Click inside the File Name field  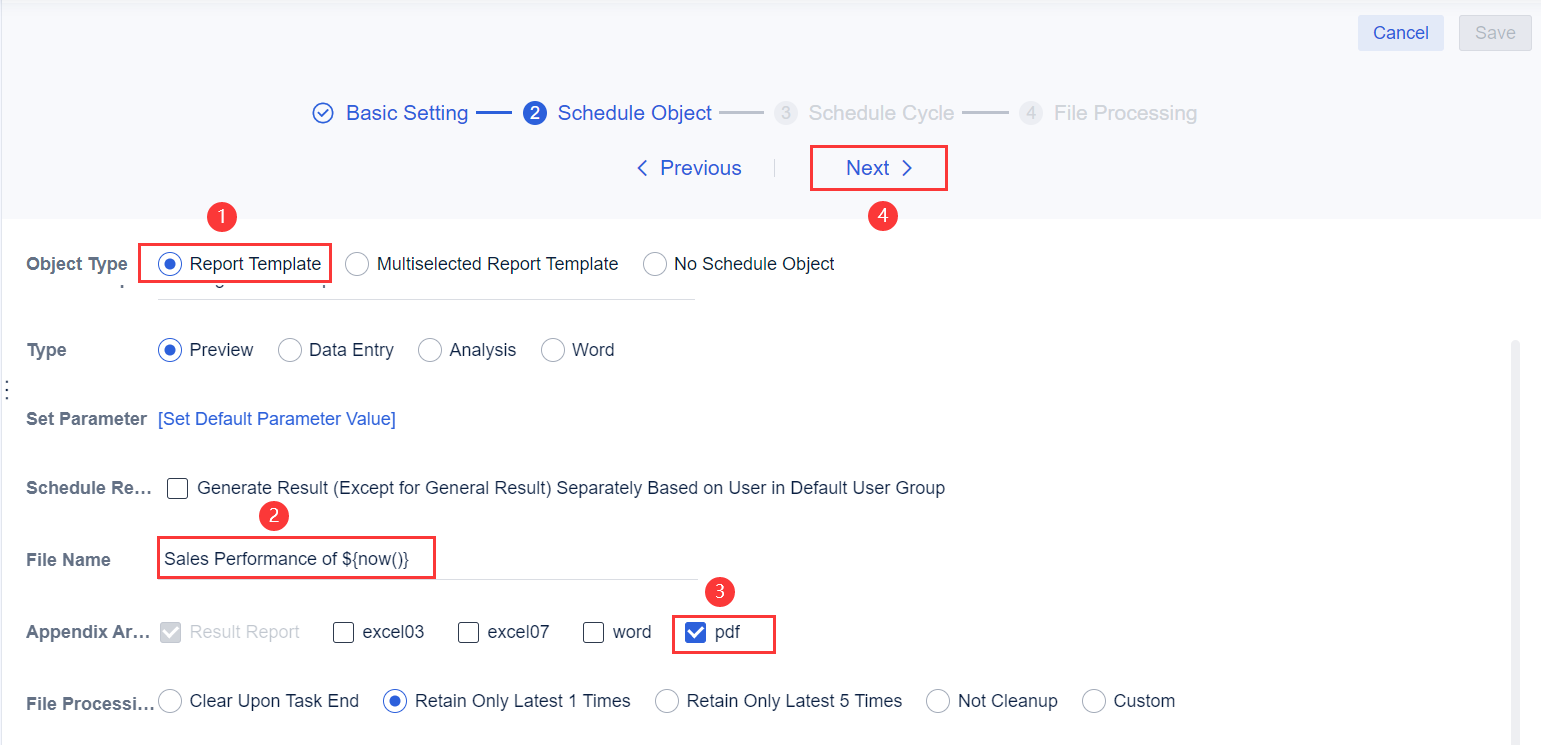tap(295, 558)
